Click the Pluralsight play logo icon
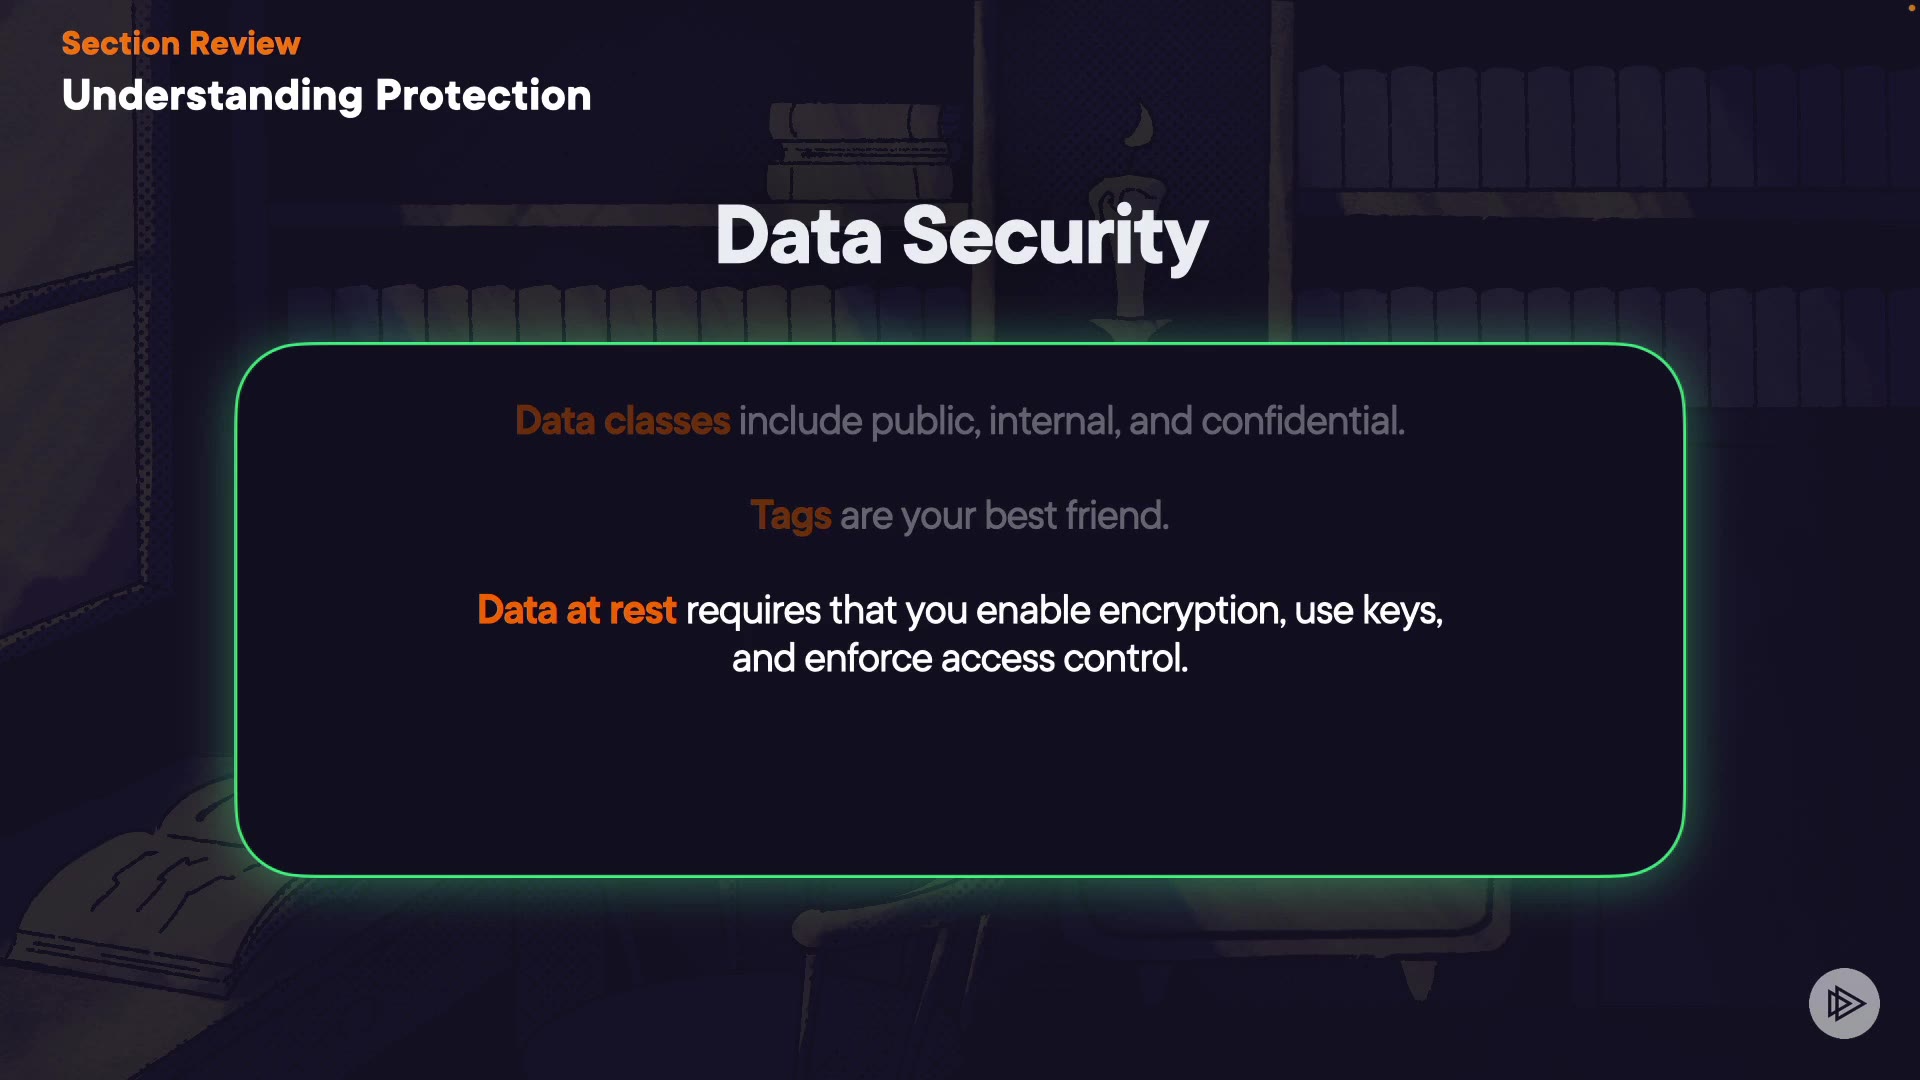This screenshot has height=1080, width=1920. pyautogui.click(x=1844, y=1003)
